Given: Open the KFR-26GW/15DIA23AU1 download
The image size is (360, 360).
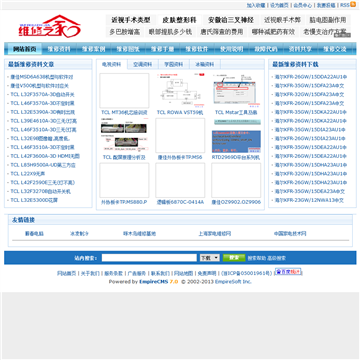Looking at the screenshot, I should point(310,138).
